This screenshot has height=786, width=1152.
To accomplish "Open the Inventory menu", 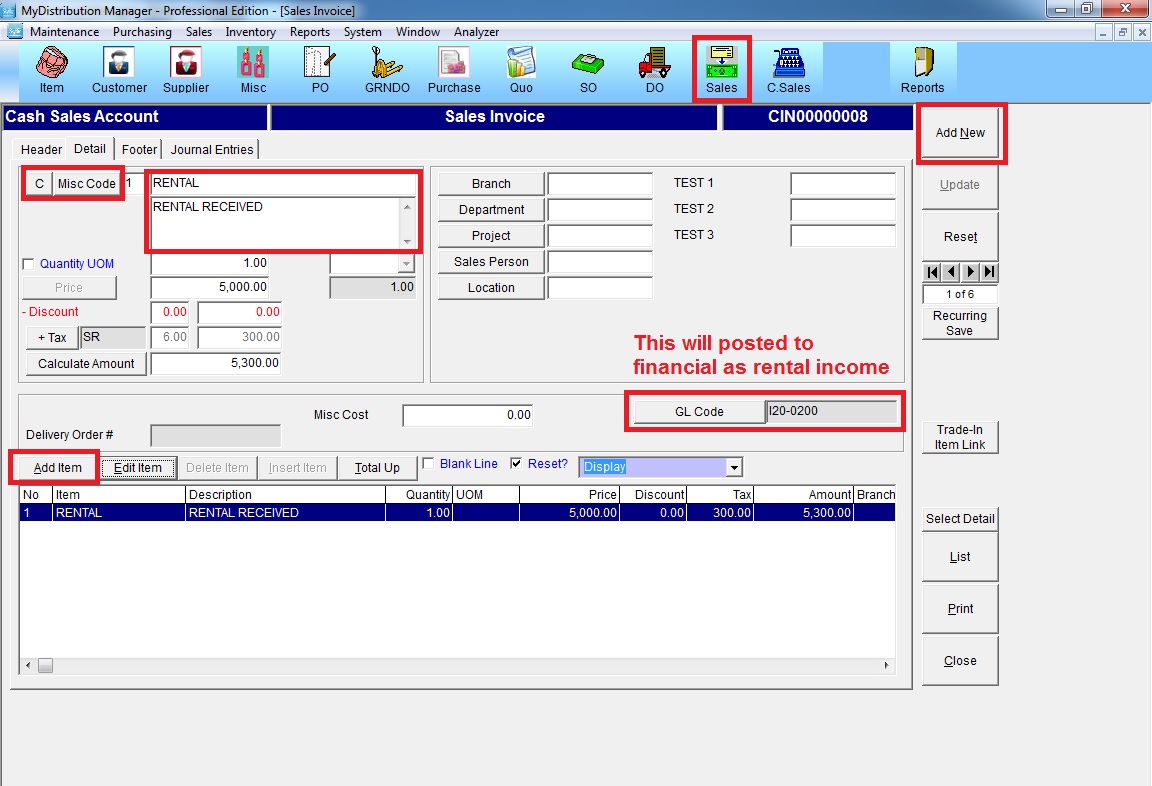I will point(250,32).
